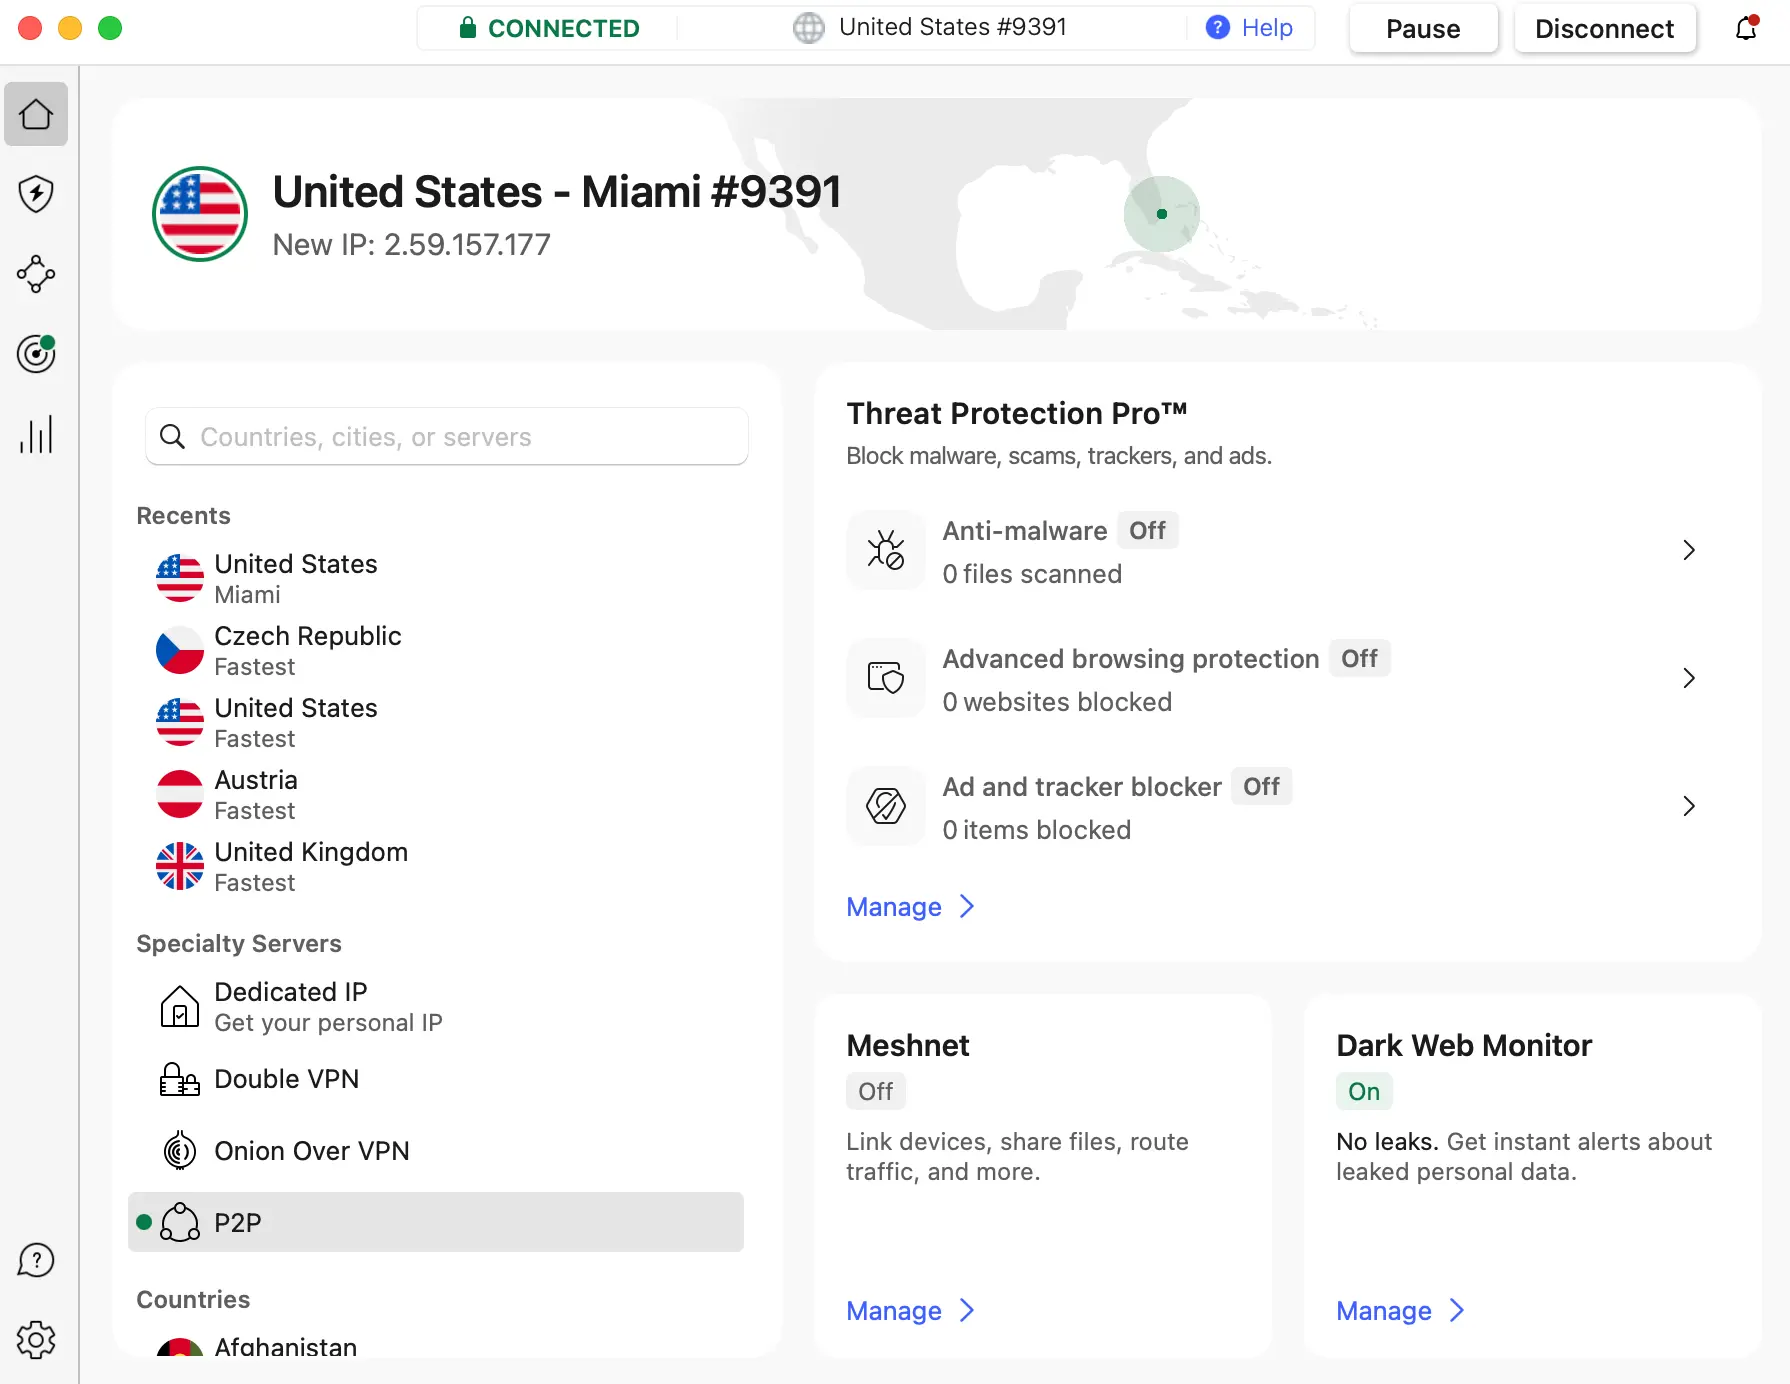Click the Ad and tracker blocker icon
This screenshot has height=1384, width=1790.
coord(886,806)
